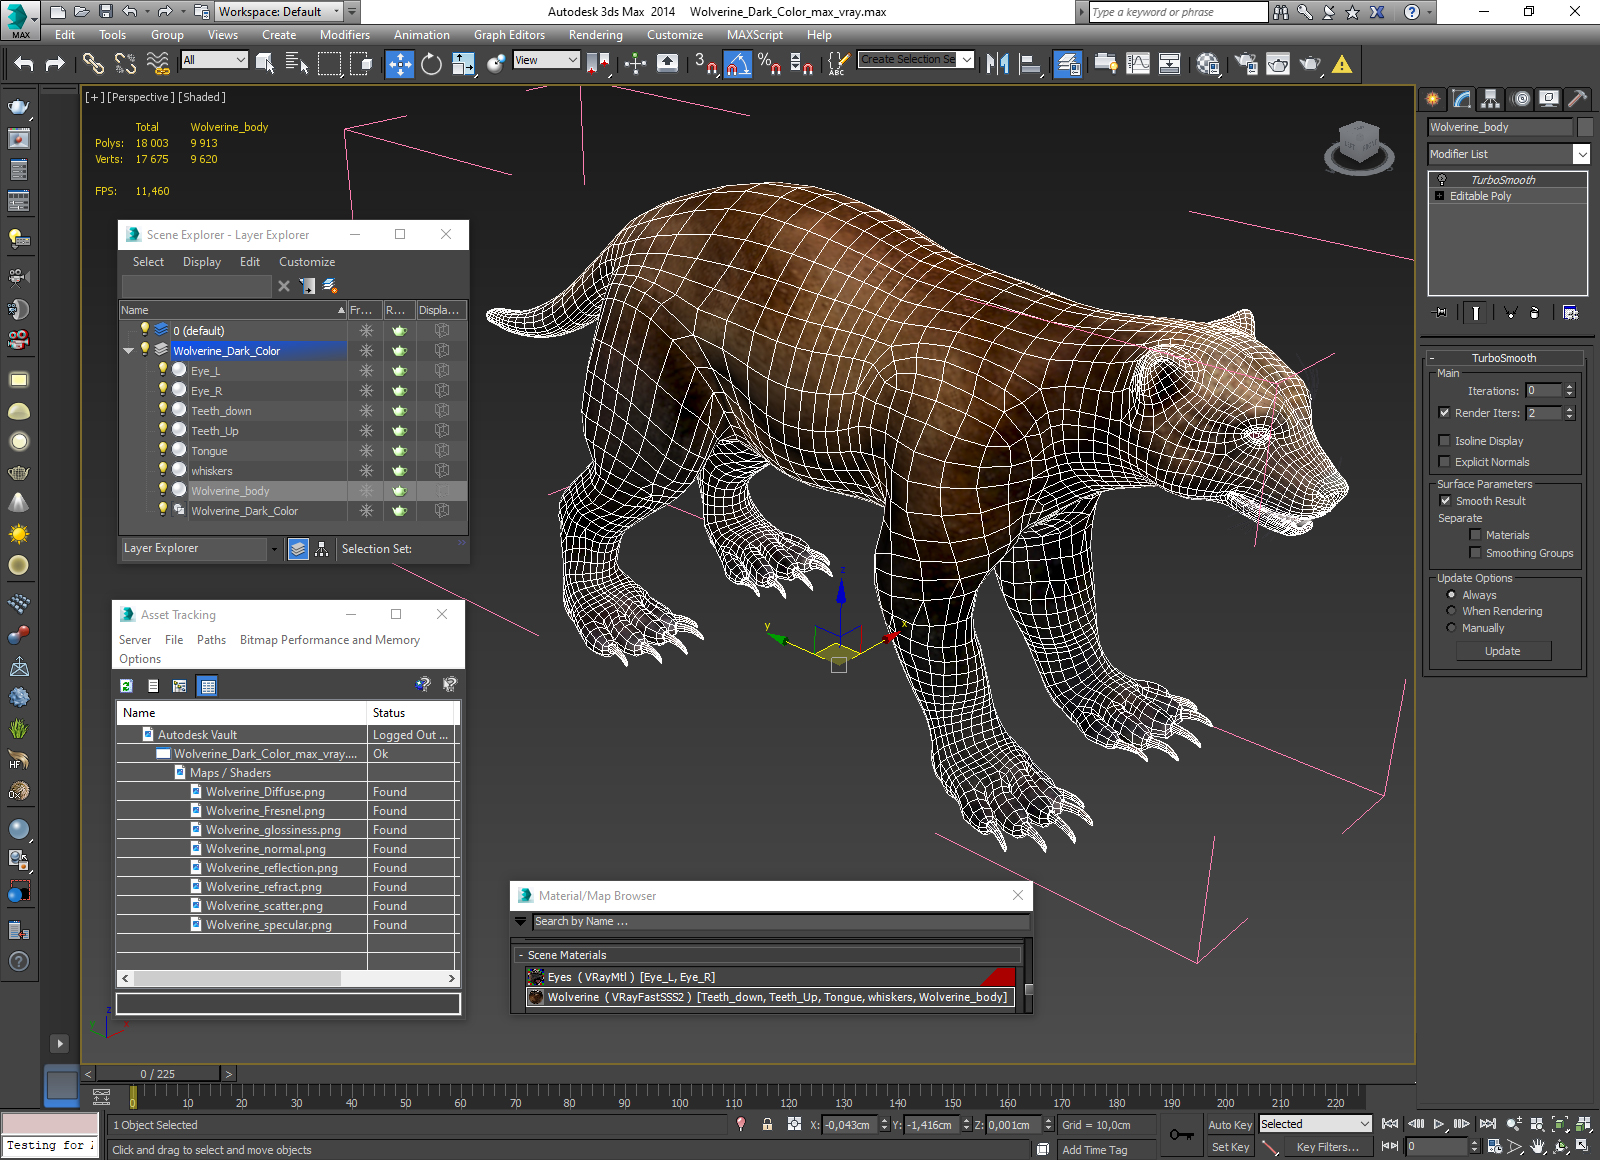Click the Save File icon in title bar

click(106, 12)
